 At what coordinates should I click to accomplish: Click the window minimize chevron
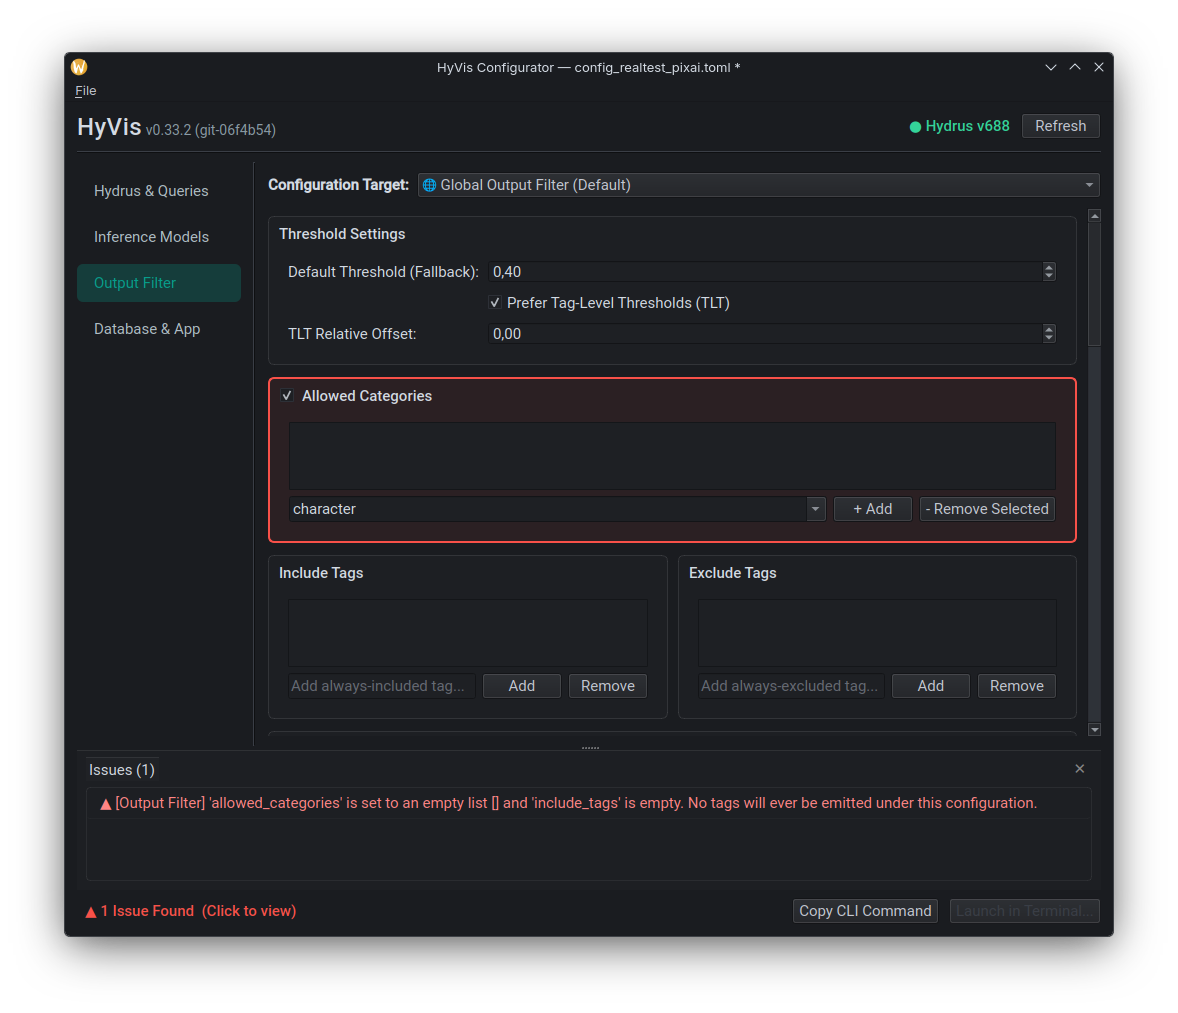click(x=1050, y=67)
